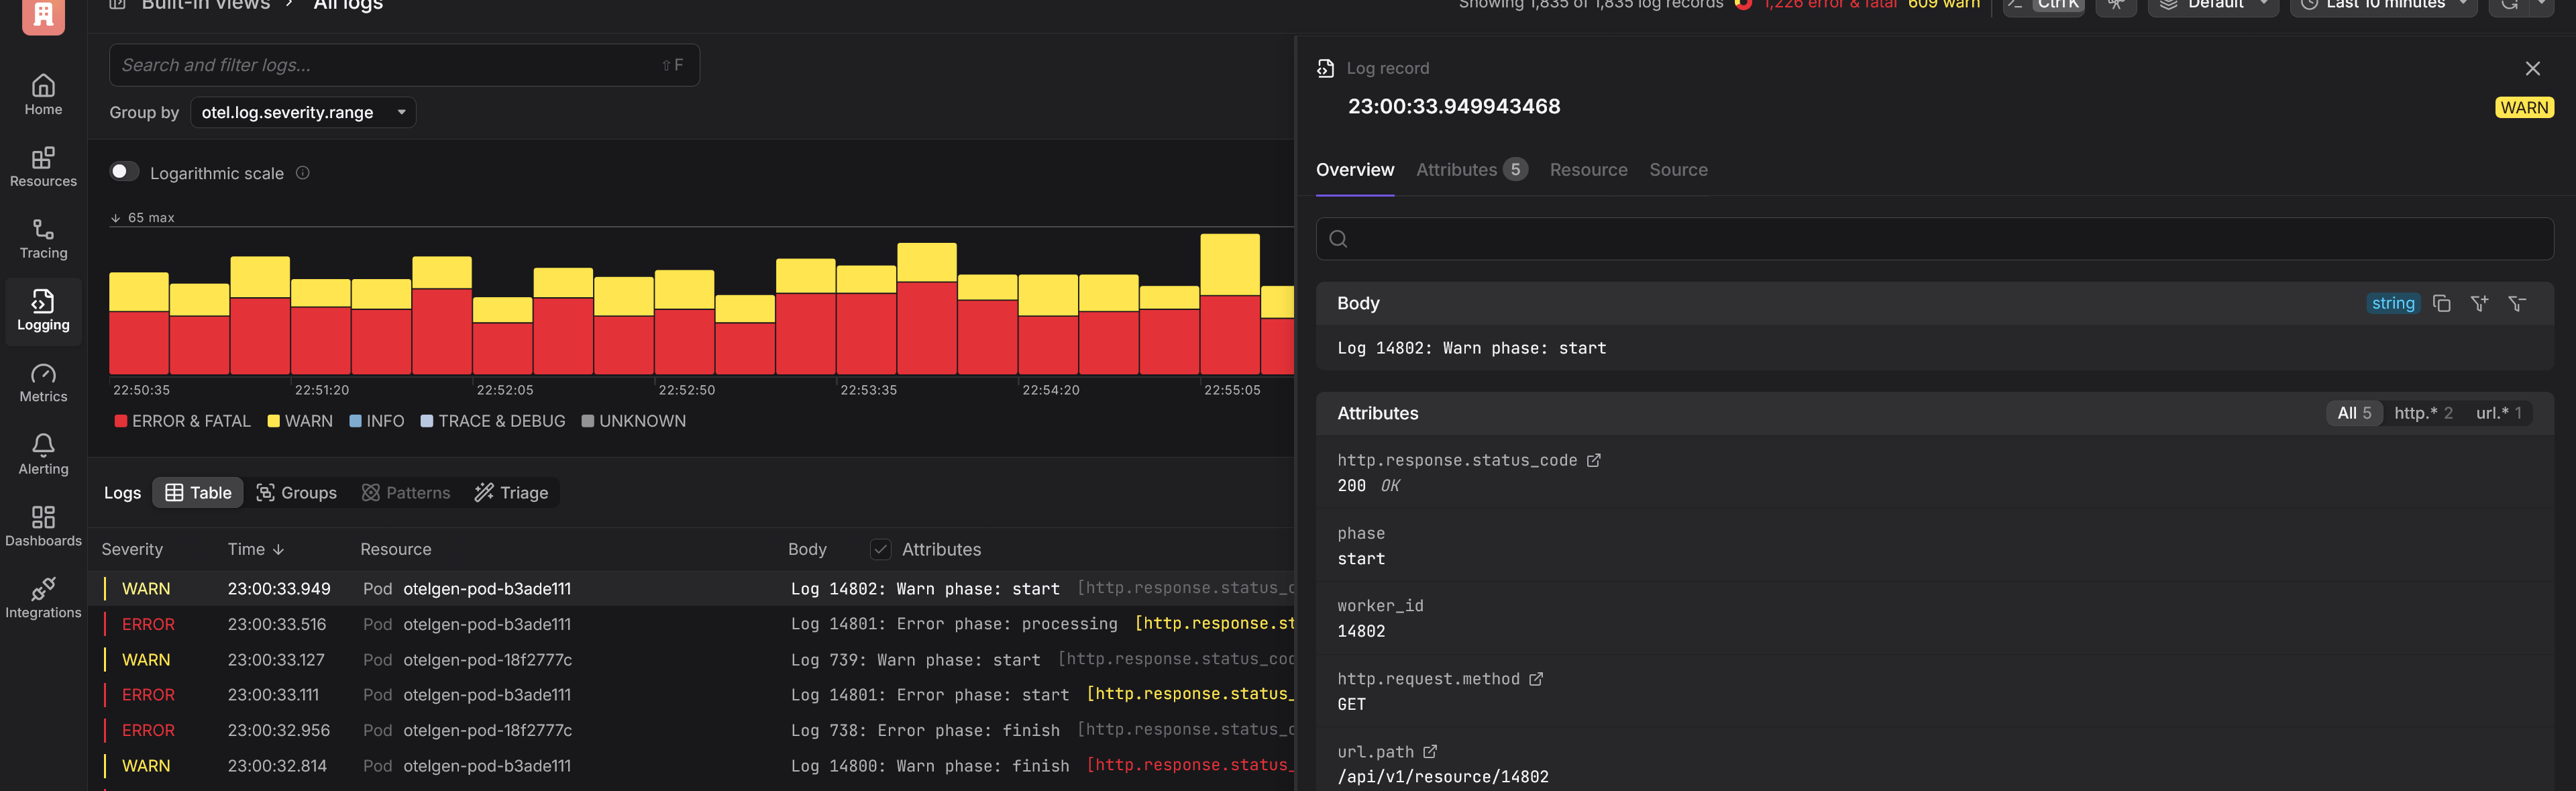Click red bar at 22:50:35
This screenshot has height=791, width=2576.
pyautogui.click(x=138, y=343)
